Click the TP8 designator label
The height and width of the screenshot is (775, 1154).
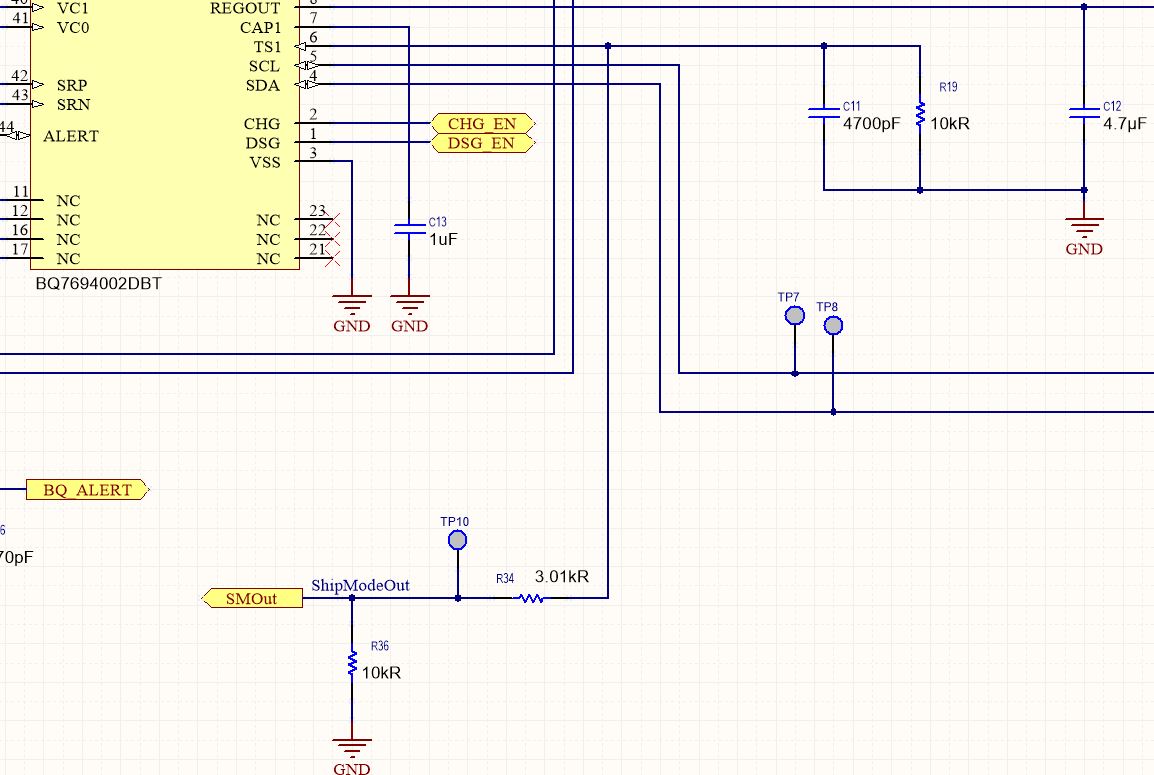click(x=826, y=306)
